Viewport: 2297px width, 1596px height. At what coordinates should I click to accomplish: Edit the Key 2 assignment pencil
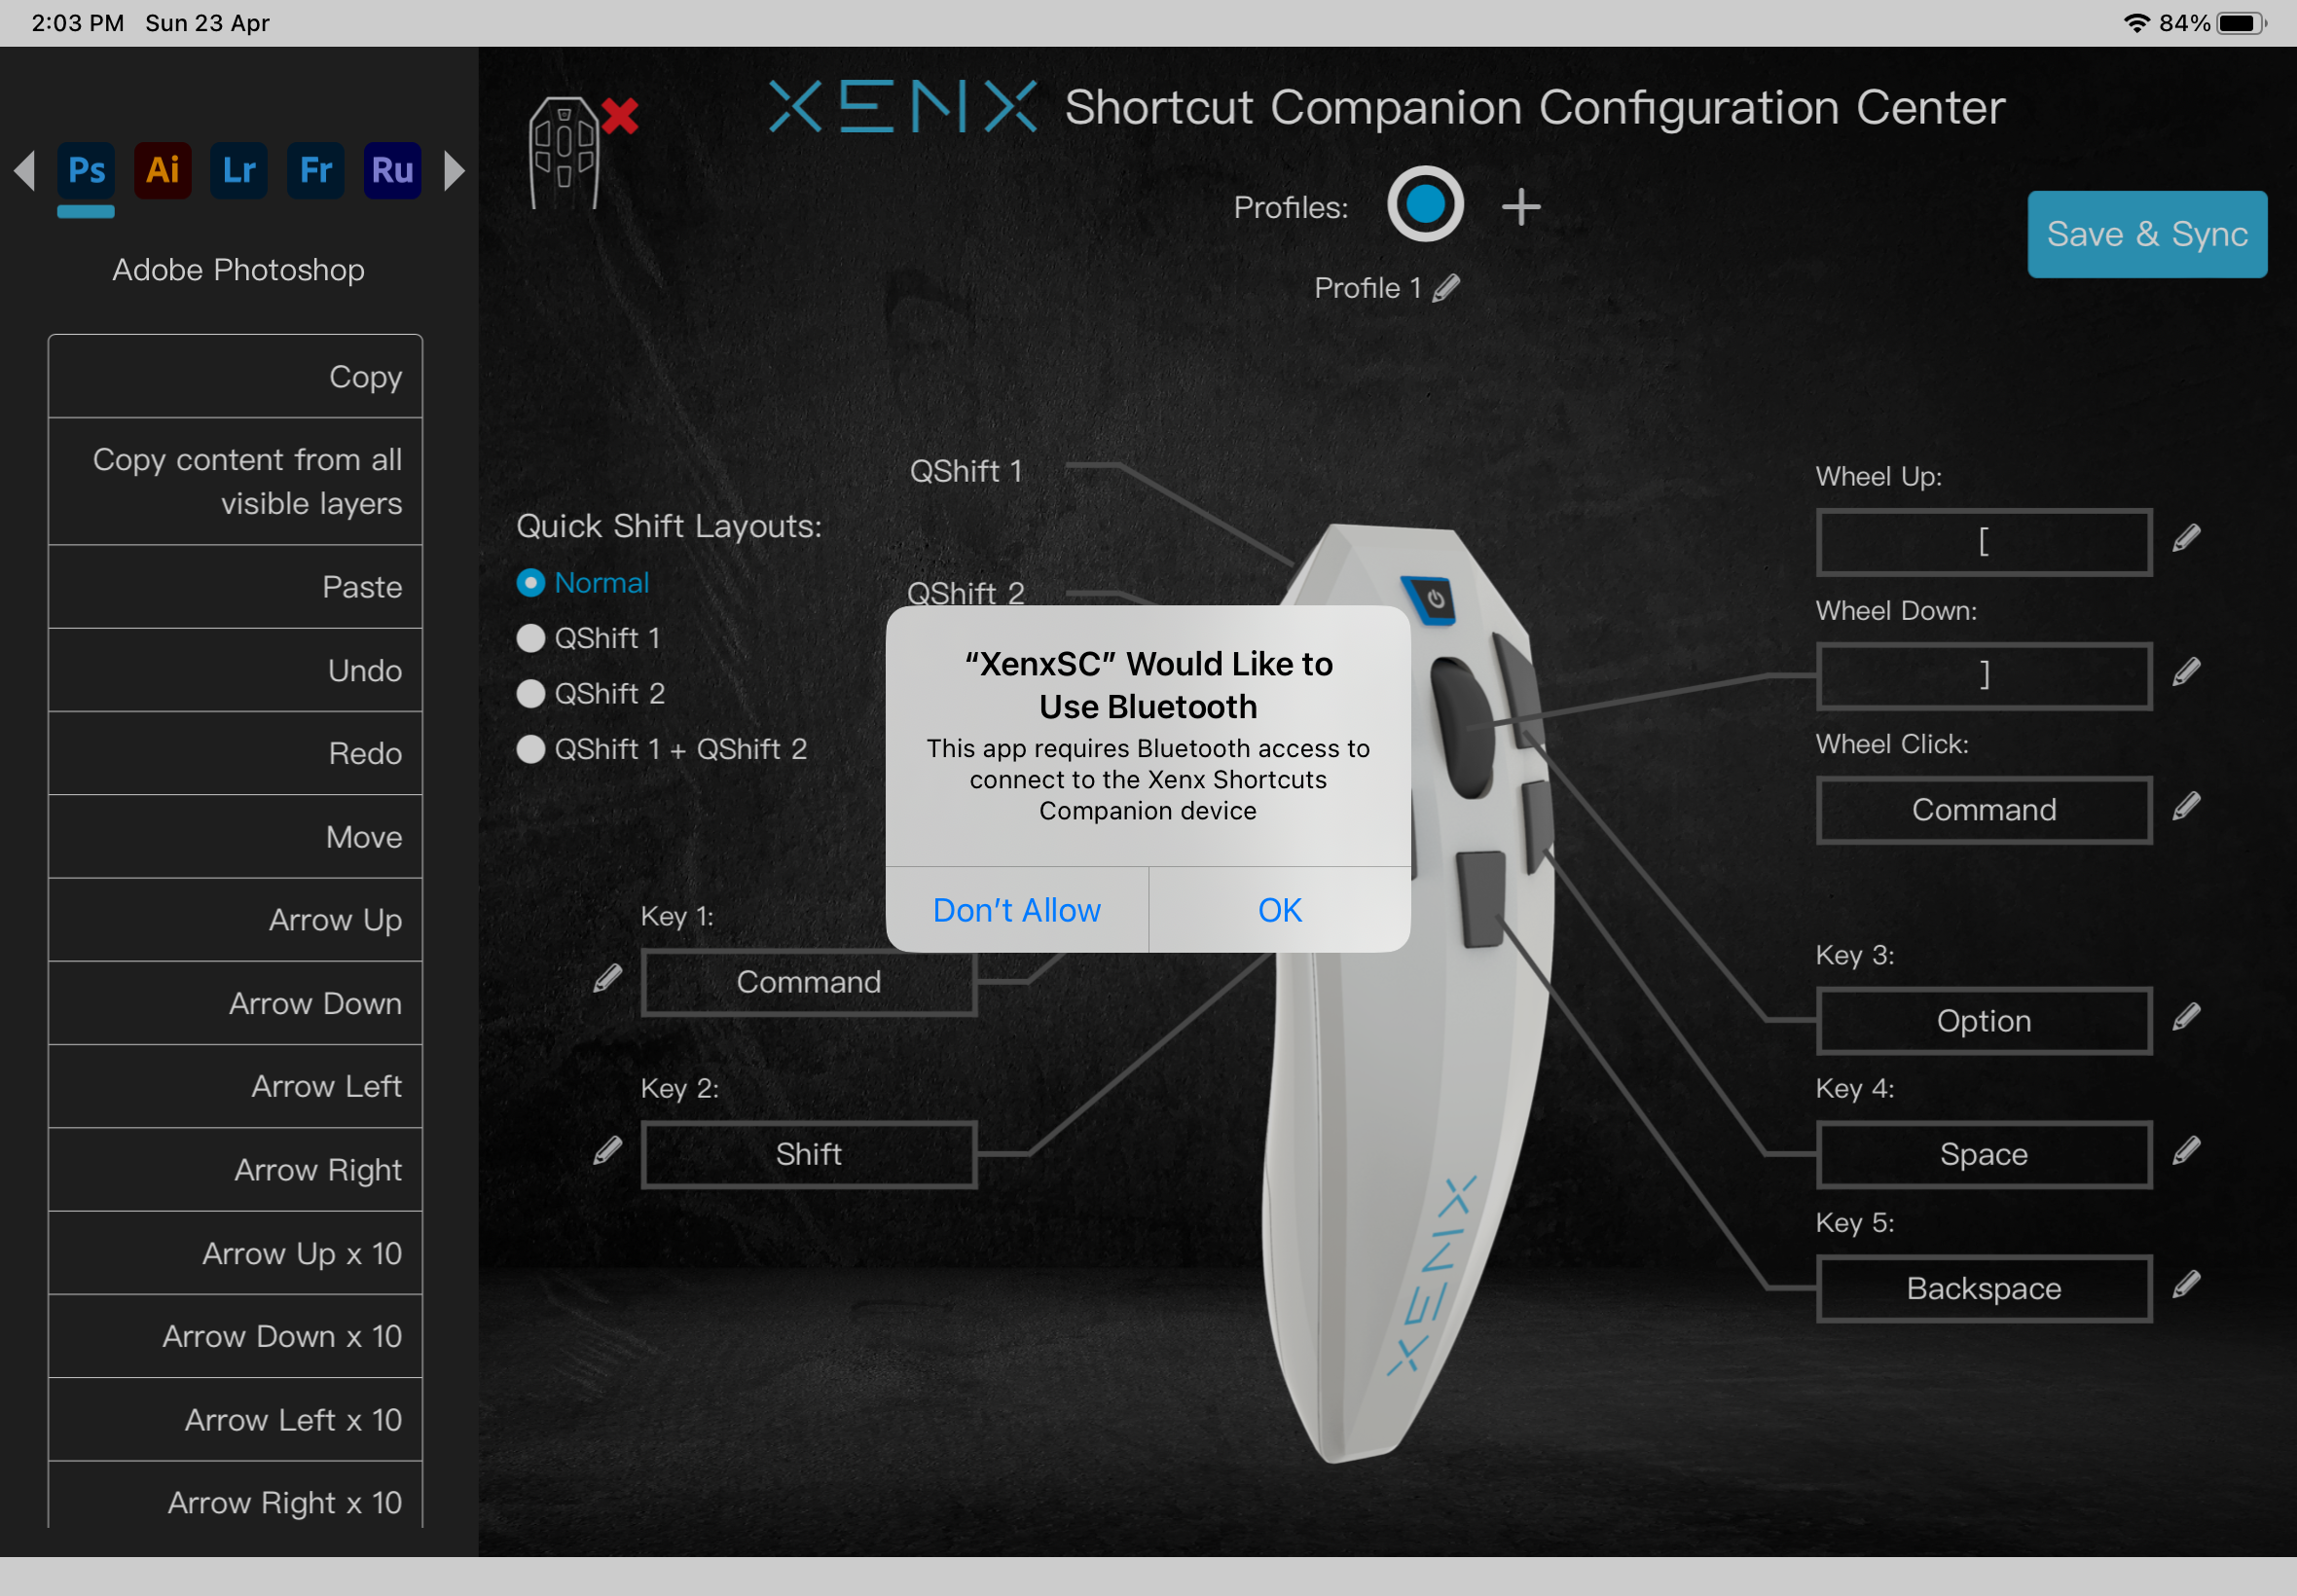click(607, 1151)
